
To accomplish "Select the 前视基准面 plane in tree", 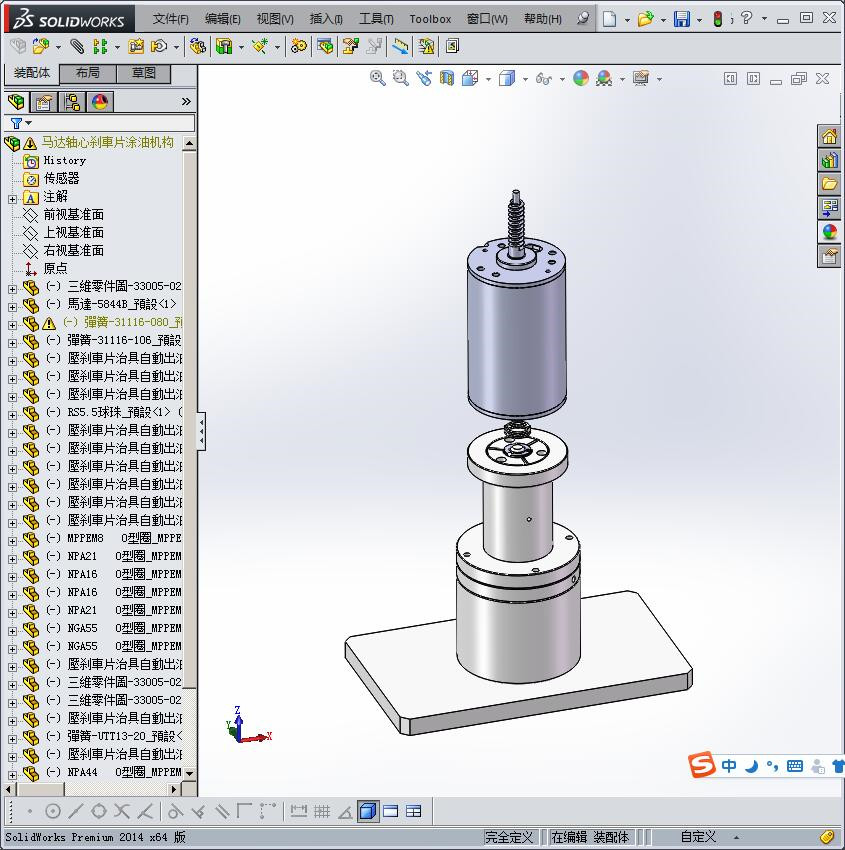I will [74, 215].
